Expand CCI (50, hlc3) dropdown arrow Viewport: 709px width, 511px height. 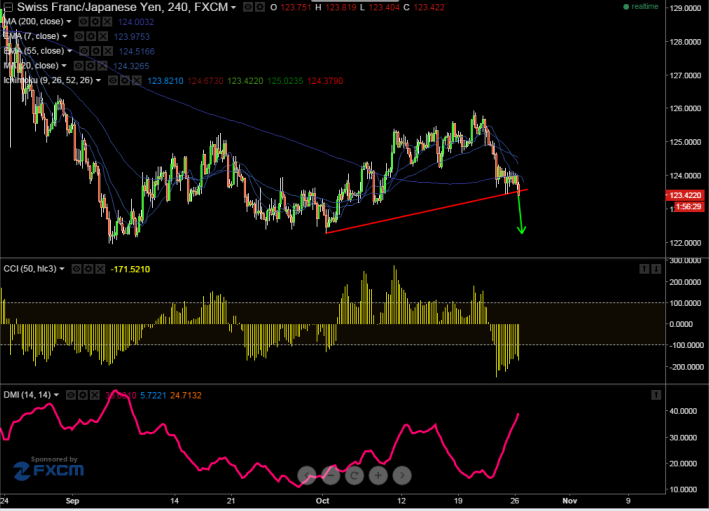[x=62, y=269]
